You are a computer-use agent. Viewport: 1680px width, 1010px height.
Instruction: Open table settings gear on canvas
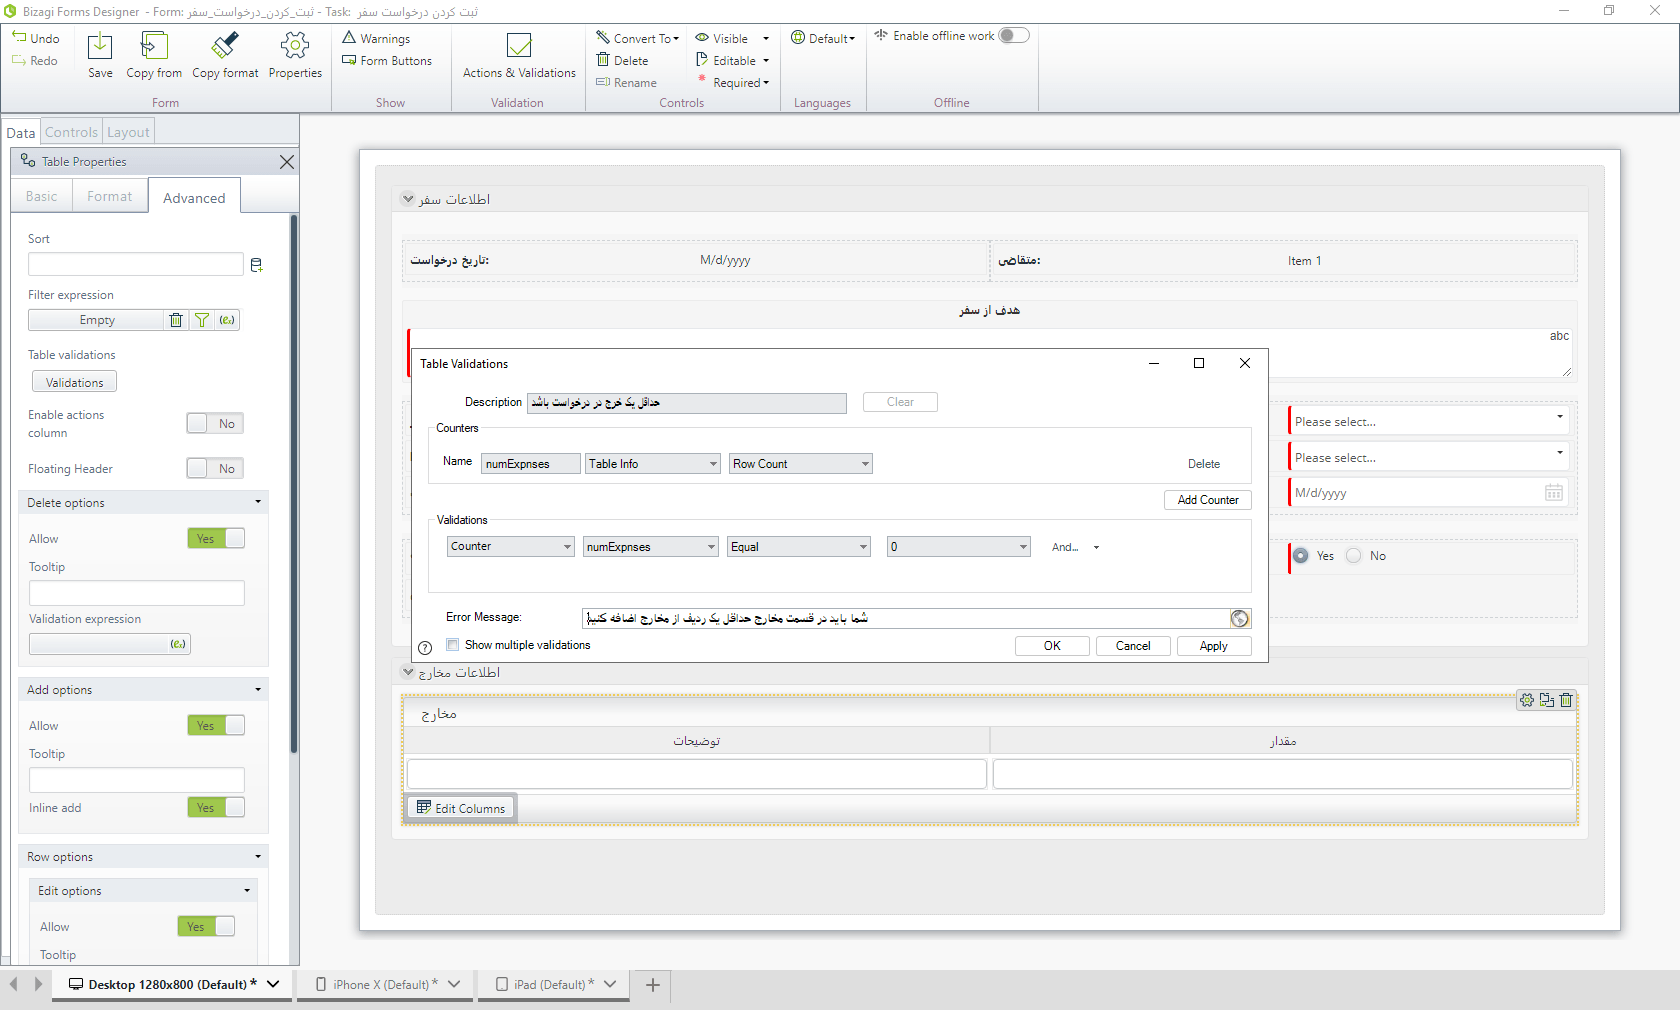click(1527, 700)
